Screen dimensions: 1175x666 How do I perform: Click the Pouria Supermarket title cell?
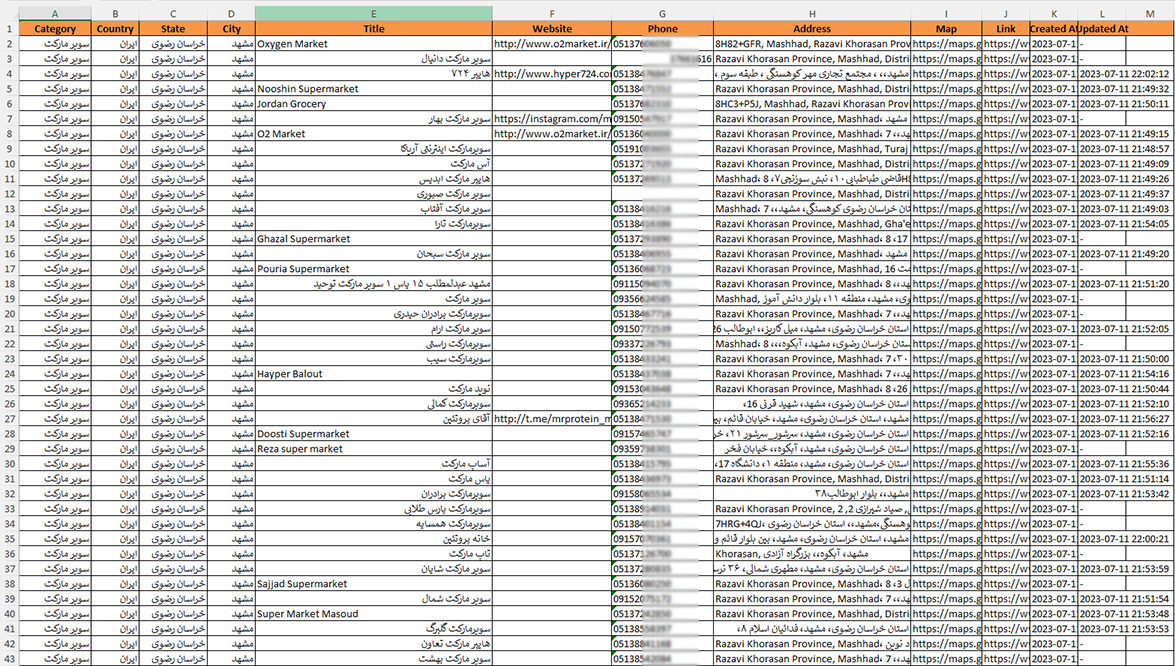point(374,268)
